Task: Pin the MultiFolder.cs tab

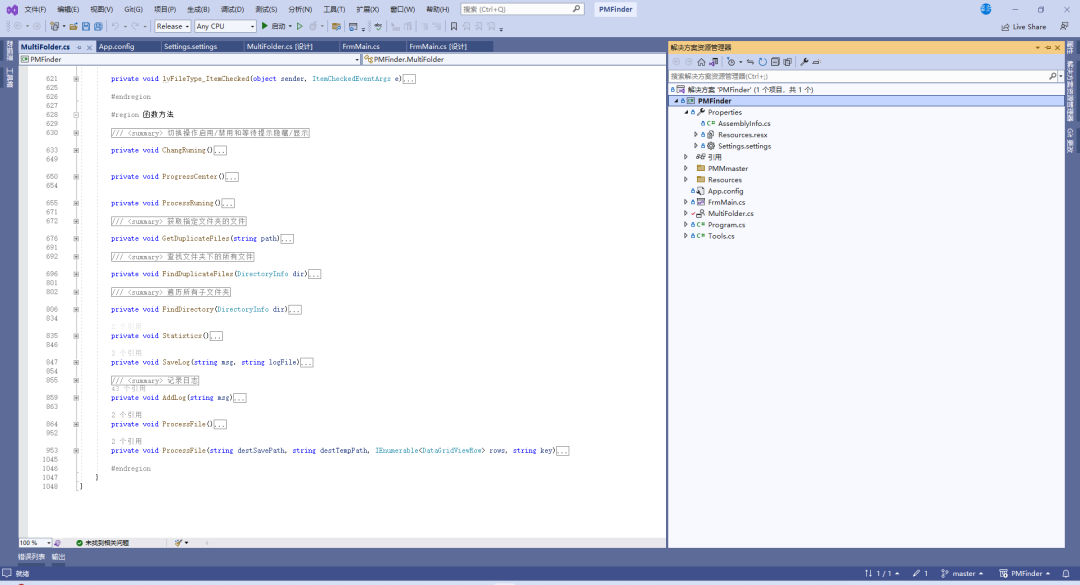Action: [x=79, y=47]
